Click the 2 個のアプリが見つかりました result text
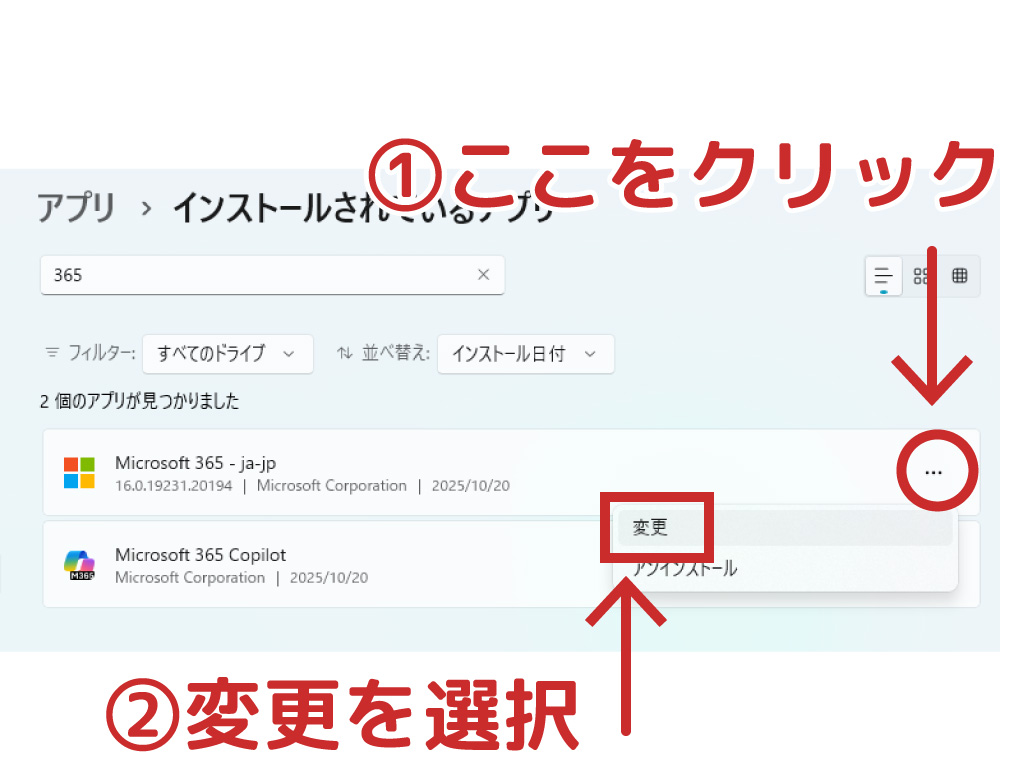Screen dimensions: 1011x777 [139, 401]
